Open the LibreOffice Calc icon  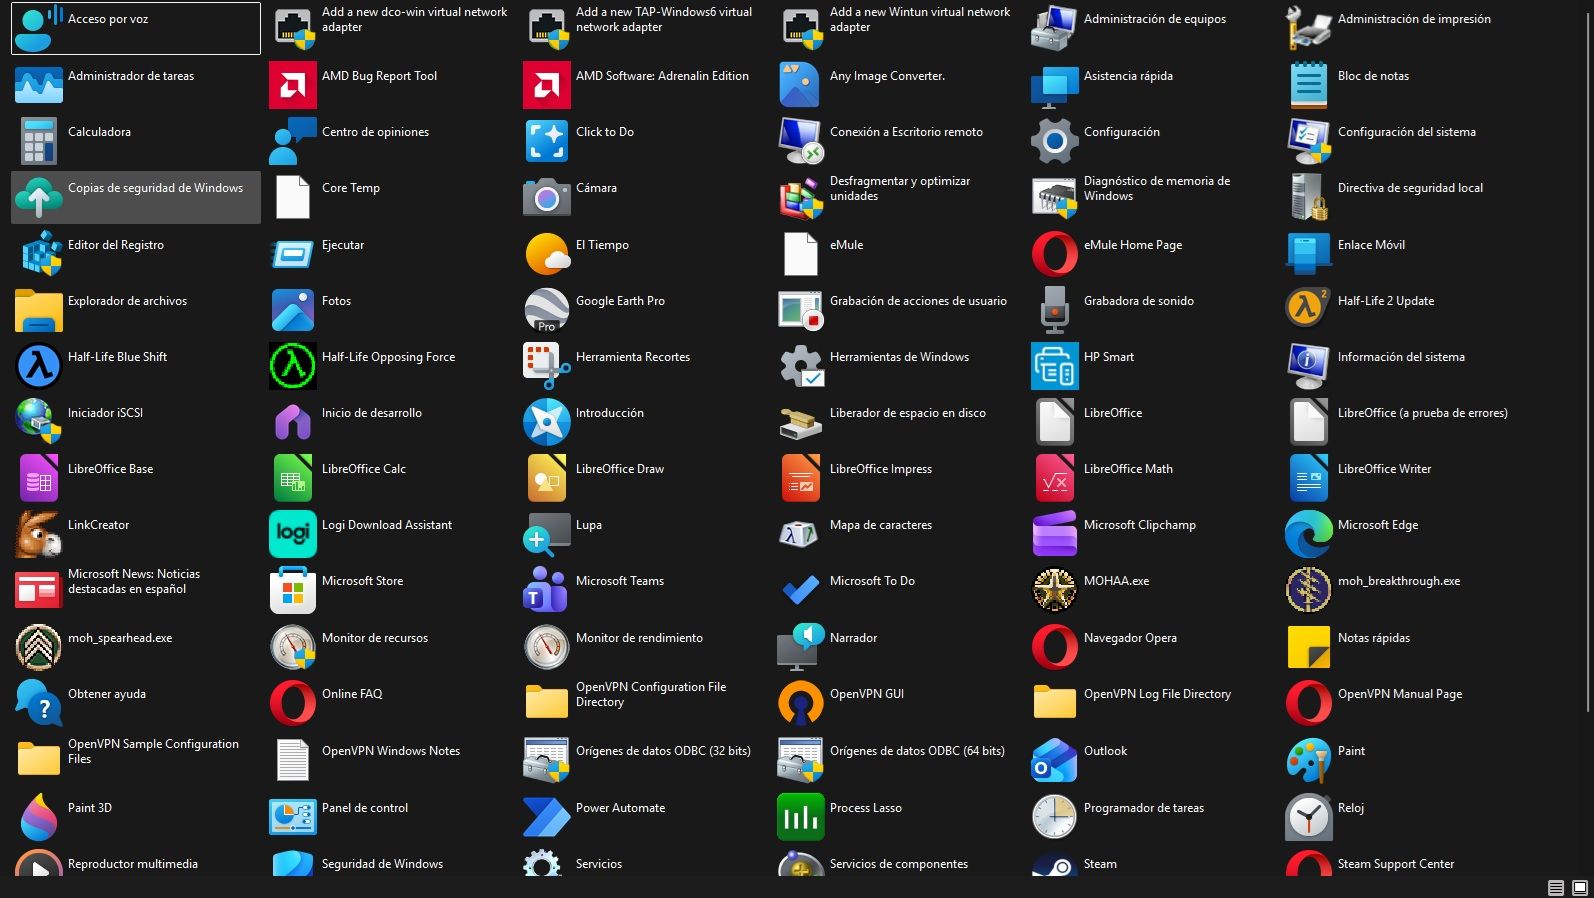tap(293, 478)
